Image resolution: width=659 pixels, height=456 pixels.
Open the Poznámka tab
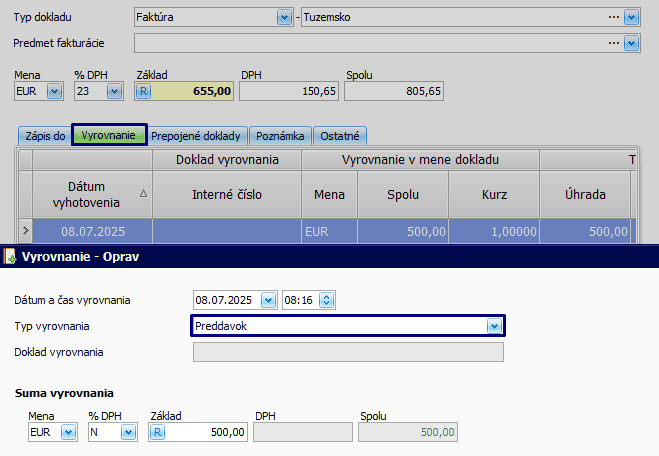pos(280,135)
